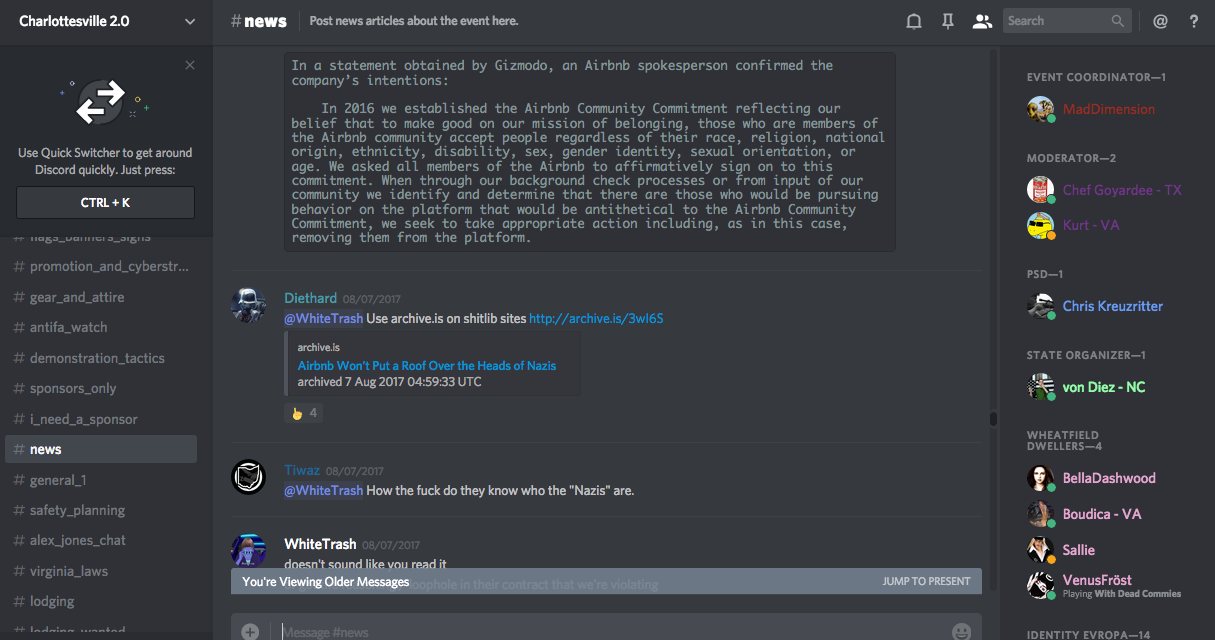Click the magnifier icon in search

click(1118, 21)
